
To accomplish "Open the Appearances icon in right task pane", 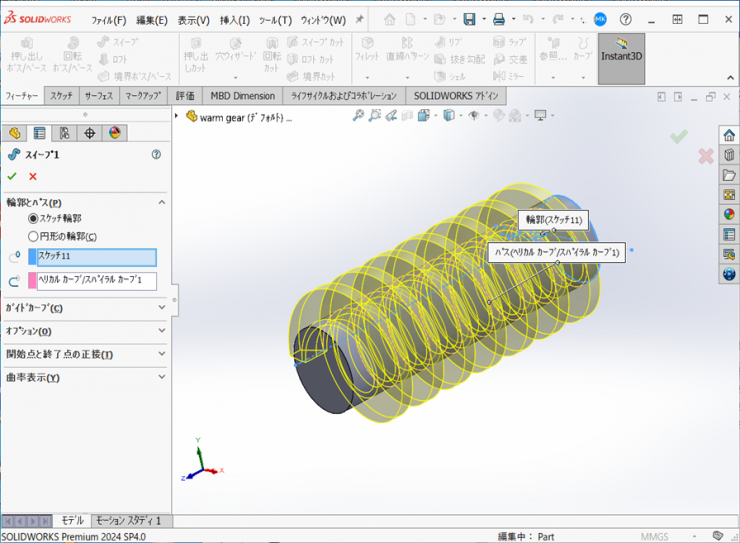I will [x=729, y=214].
